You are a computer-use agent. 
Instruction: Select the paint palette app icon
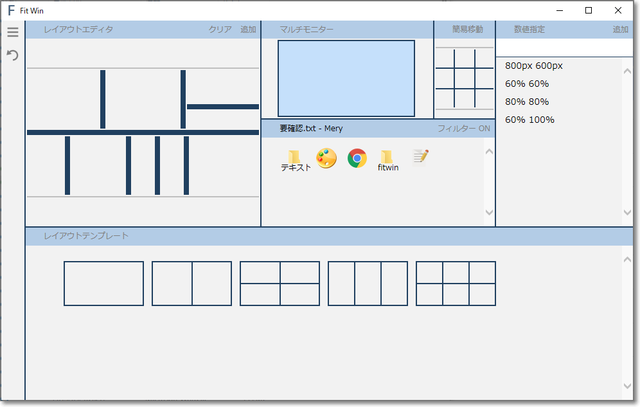tap(326, 158)
